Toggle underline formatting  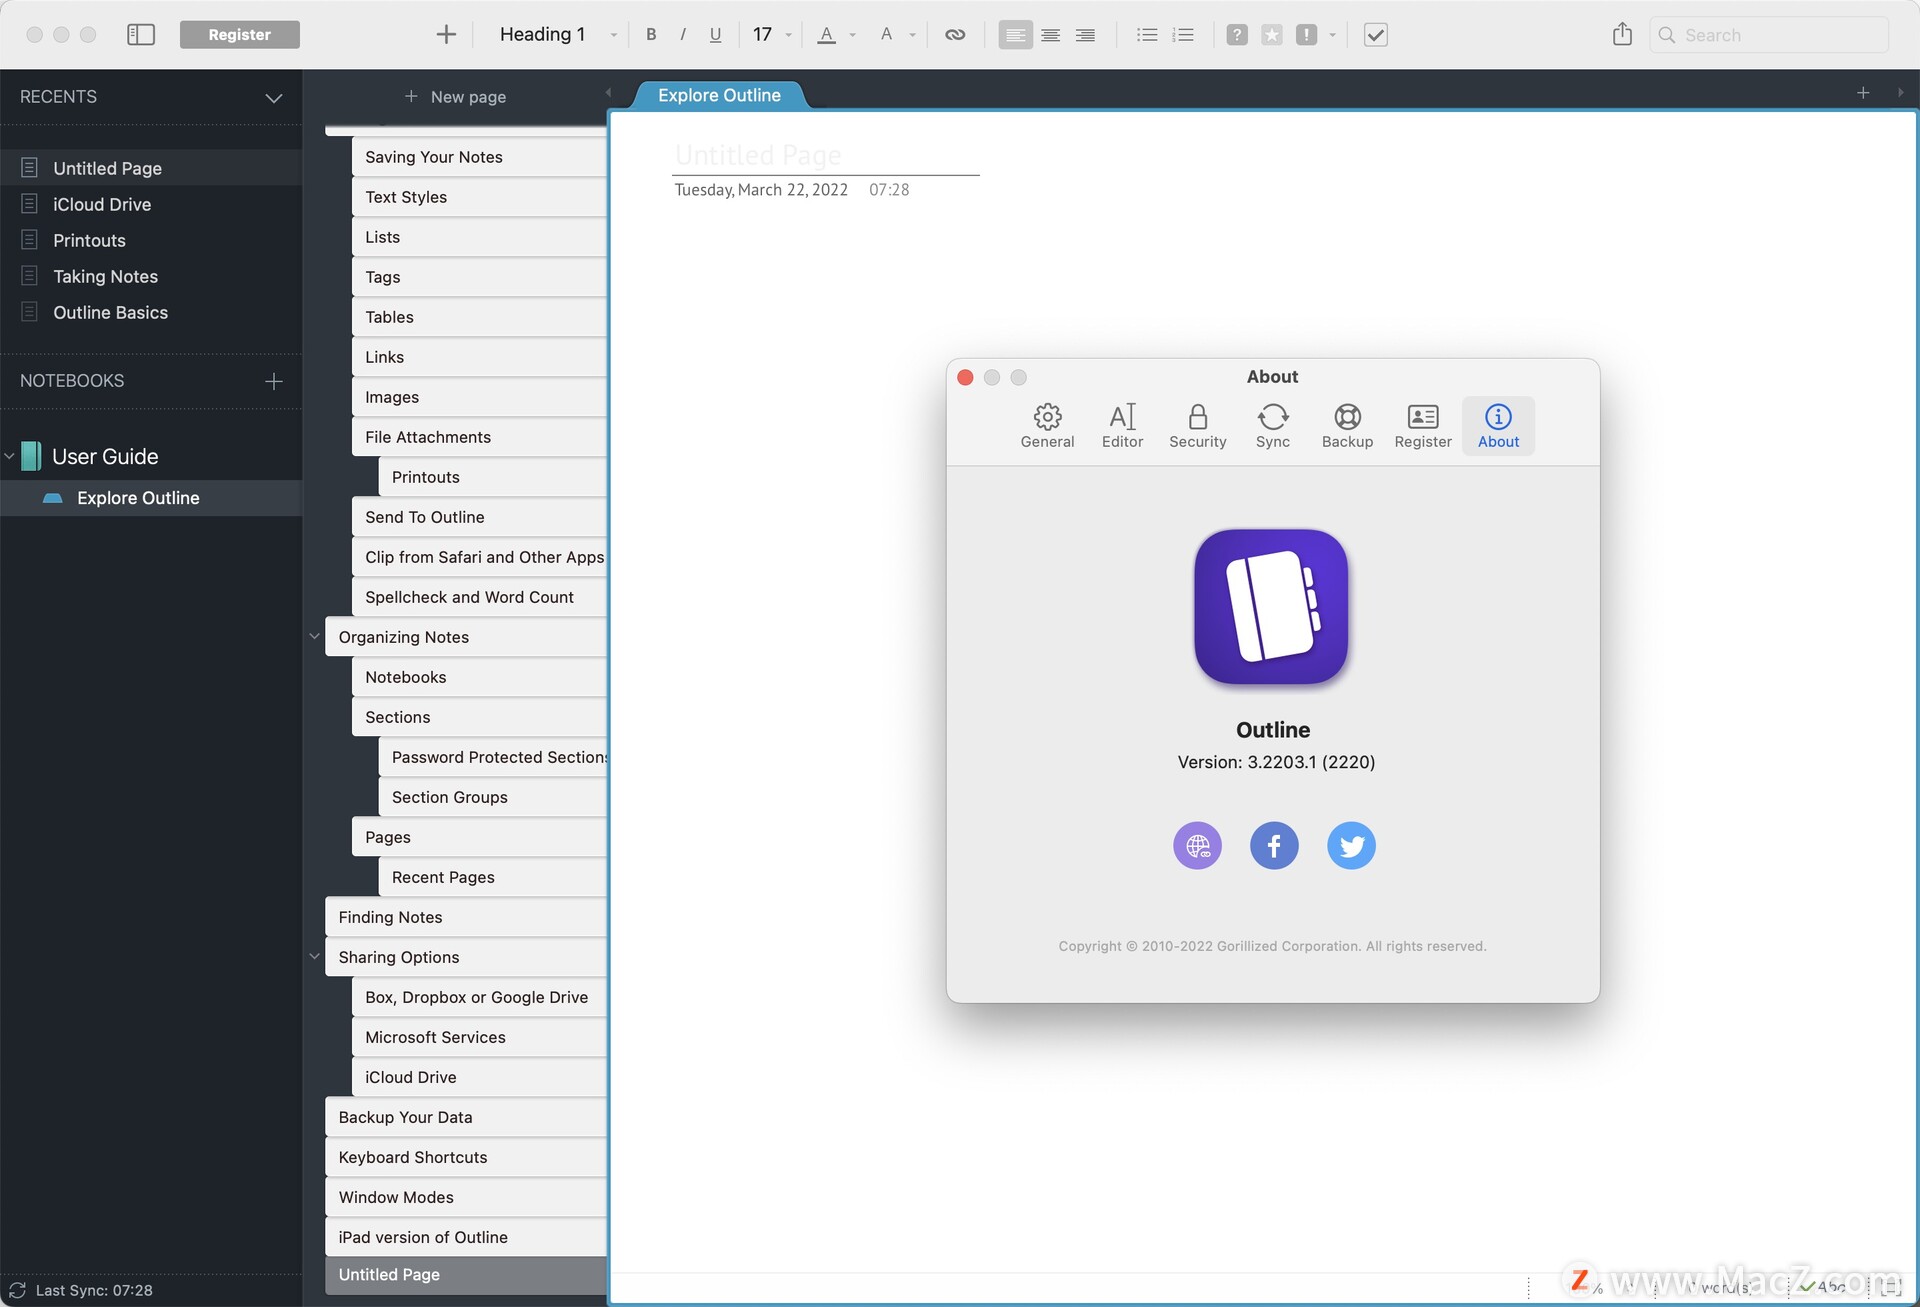(x=715, y=35)
